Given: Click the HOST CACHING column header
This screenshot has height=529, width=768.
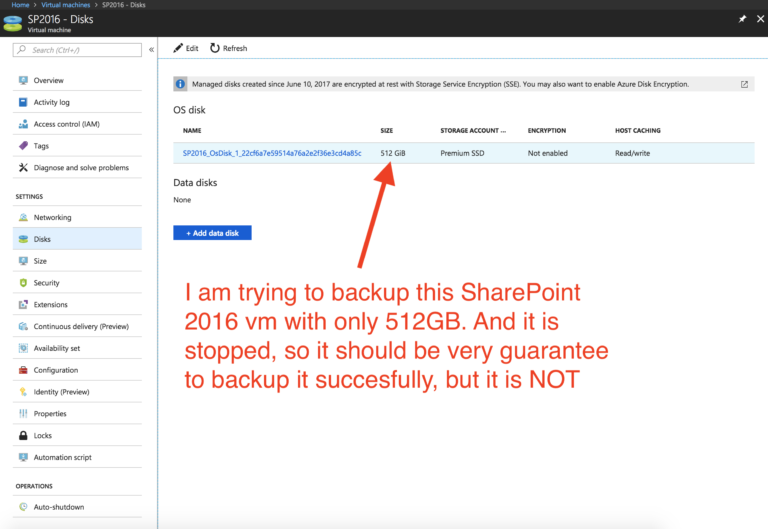Looking at the screenshot, I should (638, 130).
